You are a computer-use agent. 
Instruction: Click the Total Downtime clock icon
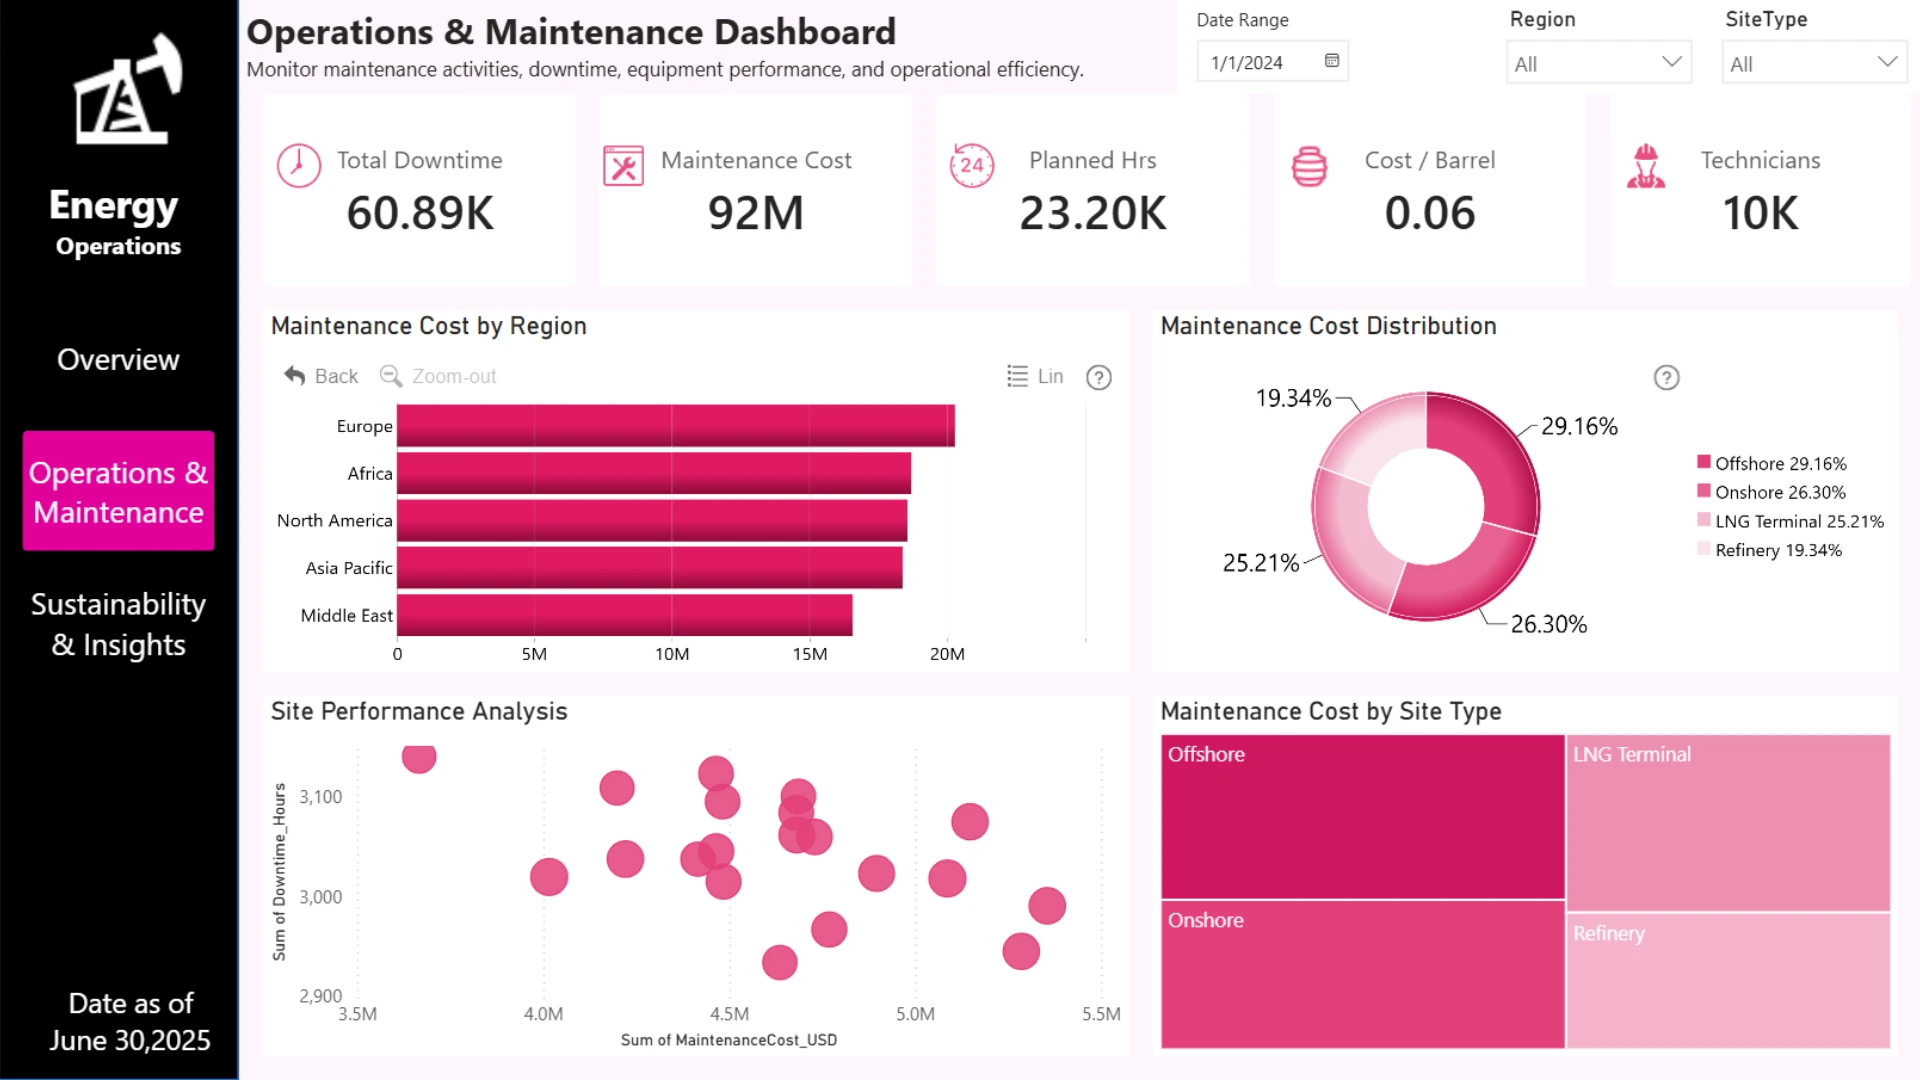298,165
